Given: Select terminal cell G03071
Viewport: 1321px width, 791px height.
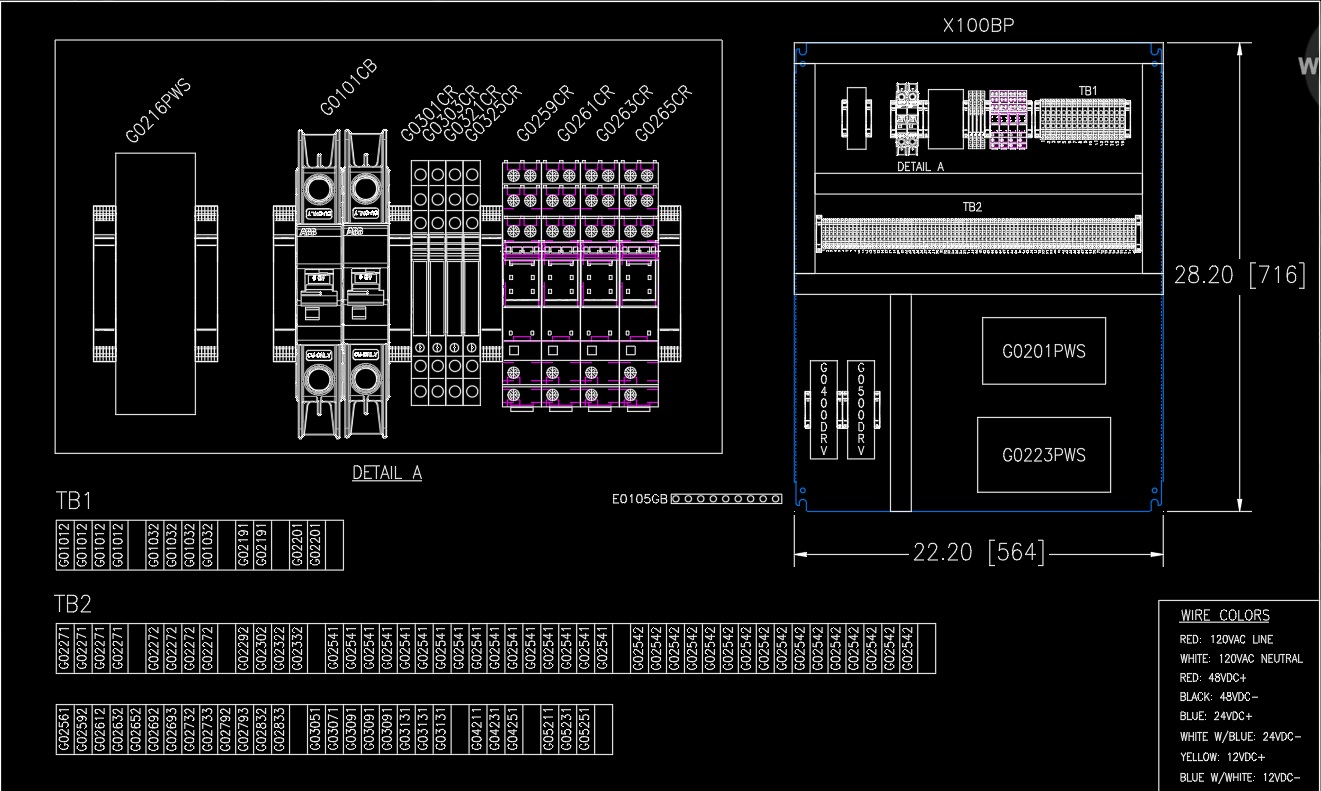Looking at the screenshot, I should [x=334, y=729].
